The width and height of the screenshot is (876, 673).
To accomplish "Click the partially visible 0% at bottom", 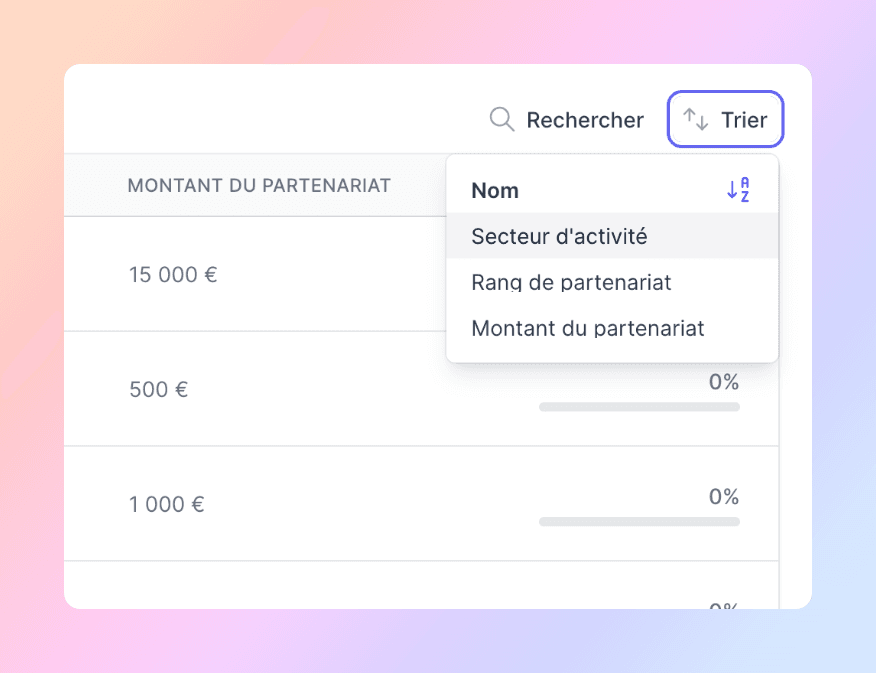I will (x=724, y=605).
